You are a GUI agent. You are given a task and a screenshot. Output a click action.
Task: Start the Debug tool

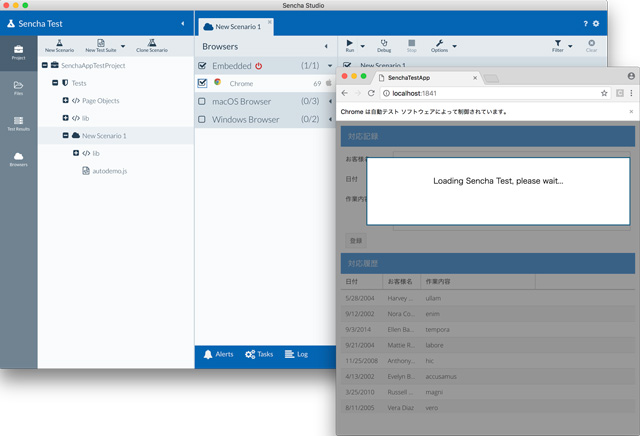(384, 45)
